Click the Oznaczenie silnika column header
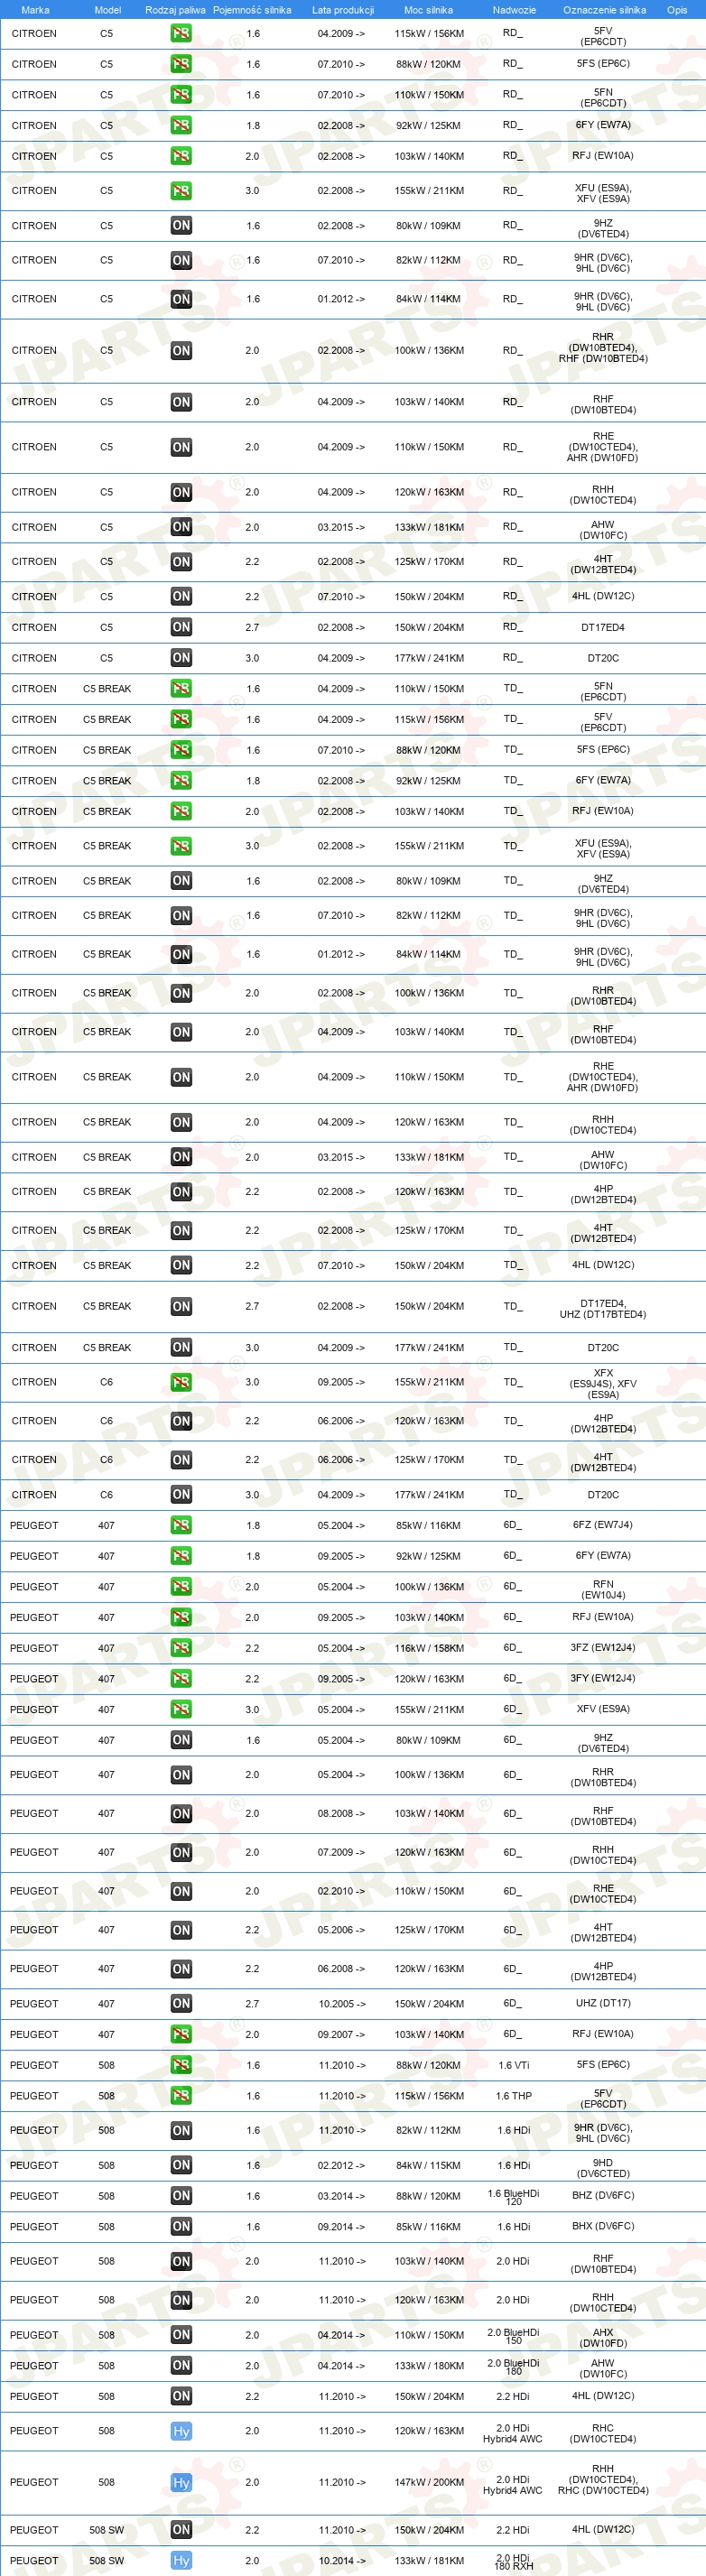 click(604, 10)
